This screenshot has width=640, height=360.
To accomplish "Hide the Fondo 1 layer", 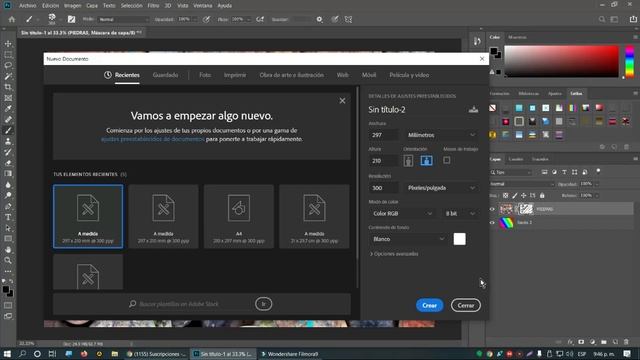I will (x=492, y=222).
